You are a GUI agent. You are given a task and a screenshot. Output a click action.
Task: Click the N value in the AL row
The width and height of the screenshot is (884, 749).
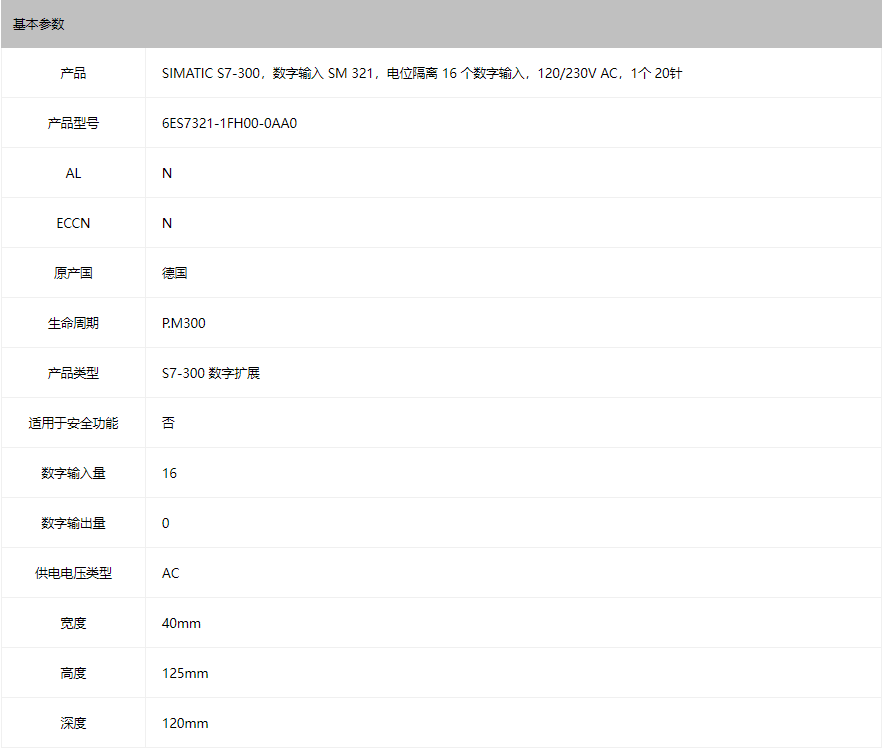(x=167, y=173)
